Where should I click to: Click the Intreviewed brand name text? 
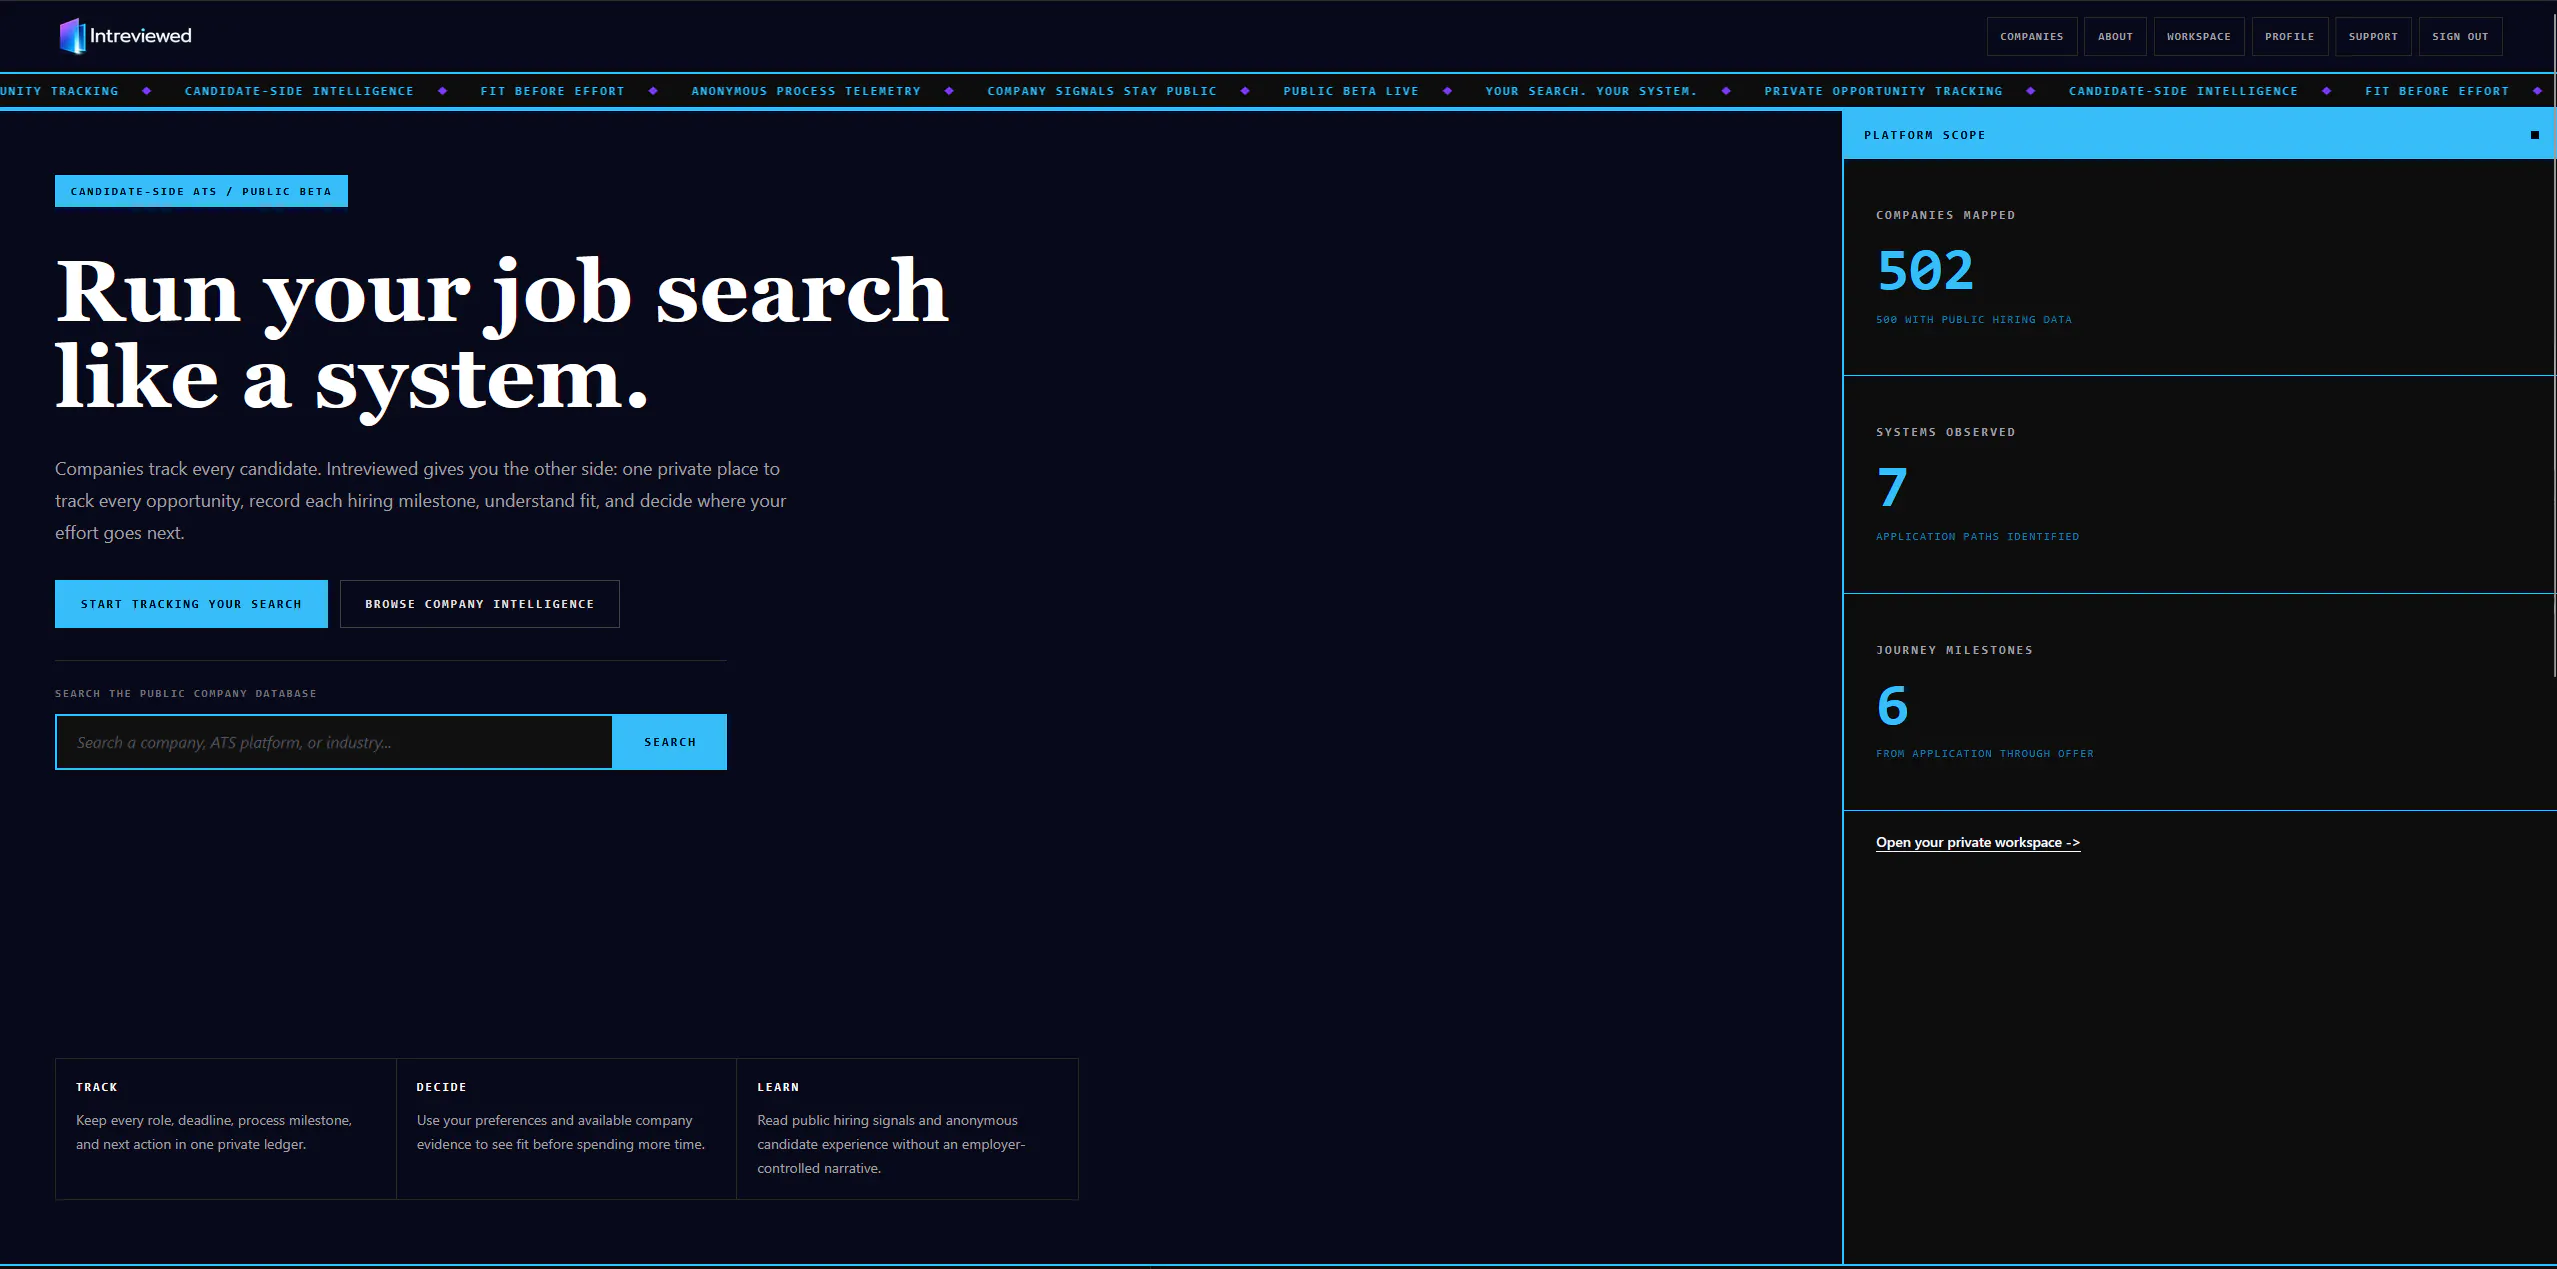click(x=141, y=36)
